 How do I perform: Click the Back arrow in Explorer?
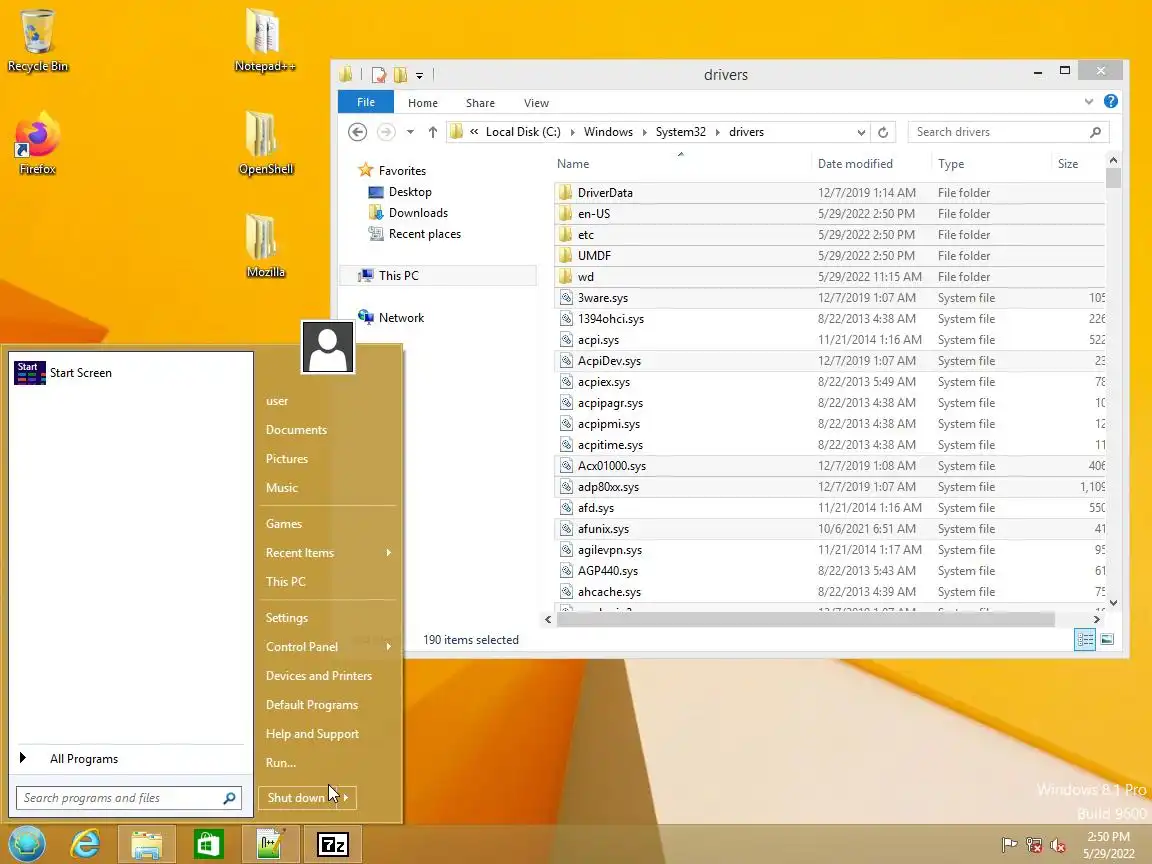pyautogui.click(x=357, y=132)
